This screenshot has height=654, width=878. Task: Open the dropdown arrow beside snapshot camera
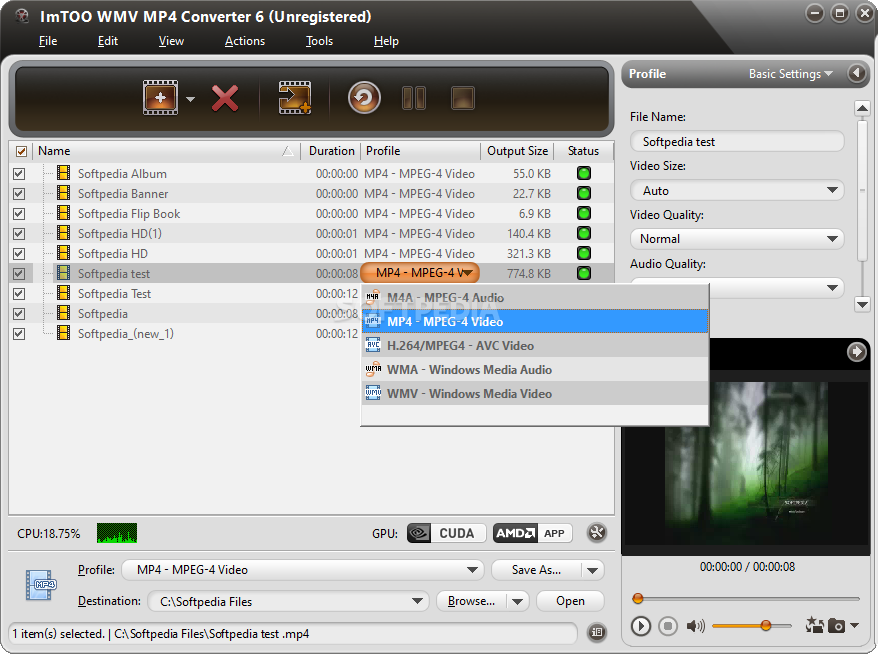854,625
